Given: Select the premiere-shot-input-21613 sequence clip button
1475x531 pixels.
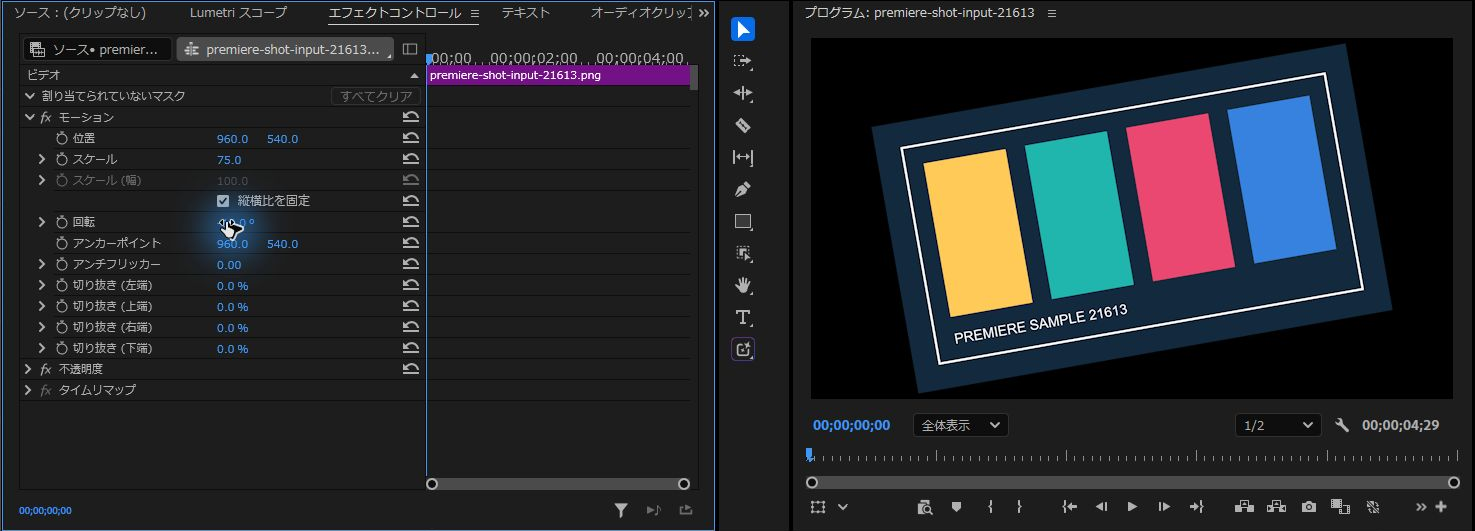Looking at the screenshot, I should coord(286,49).
